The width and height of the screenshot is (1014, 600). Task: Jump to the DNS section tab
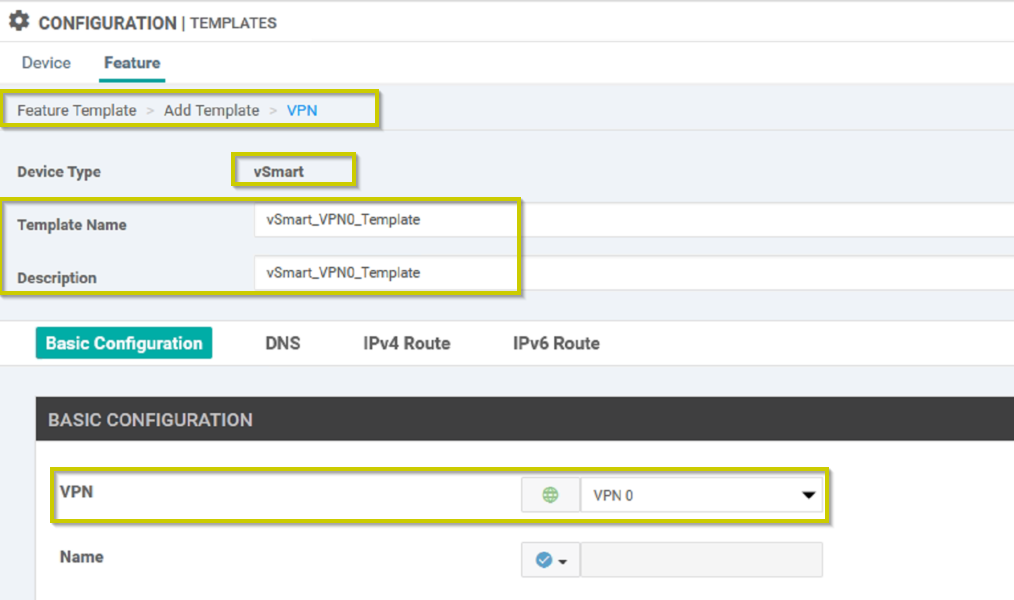tap(283, 343)
